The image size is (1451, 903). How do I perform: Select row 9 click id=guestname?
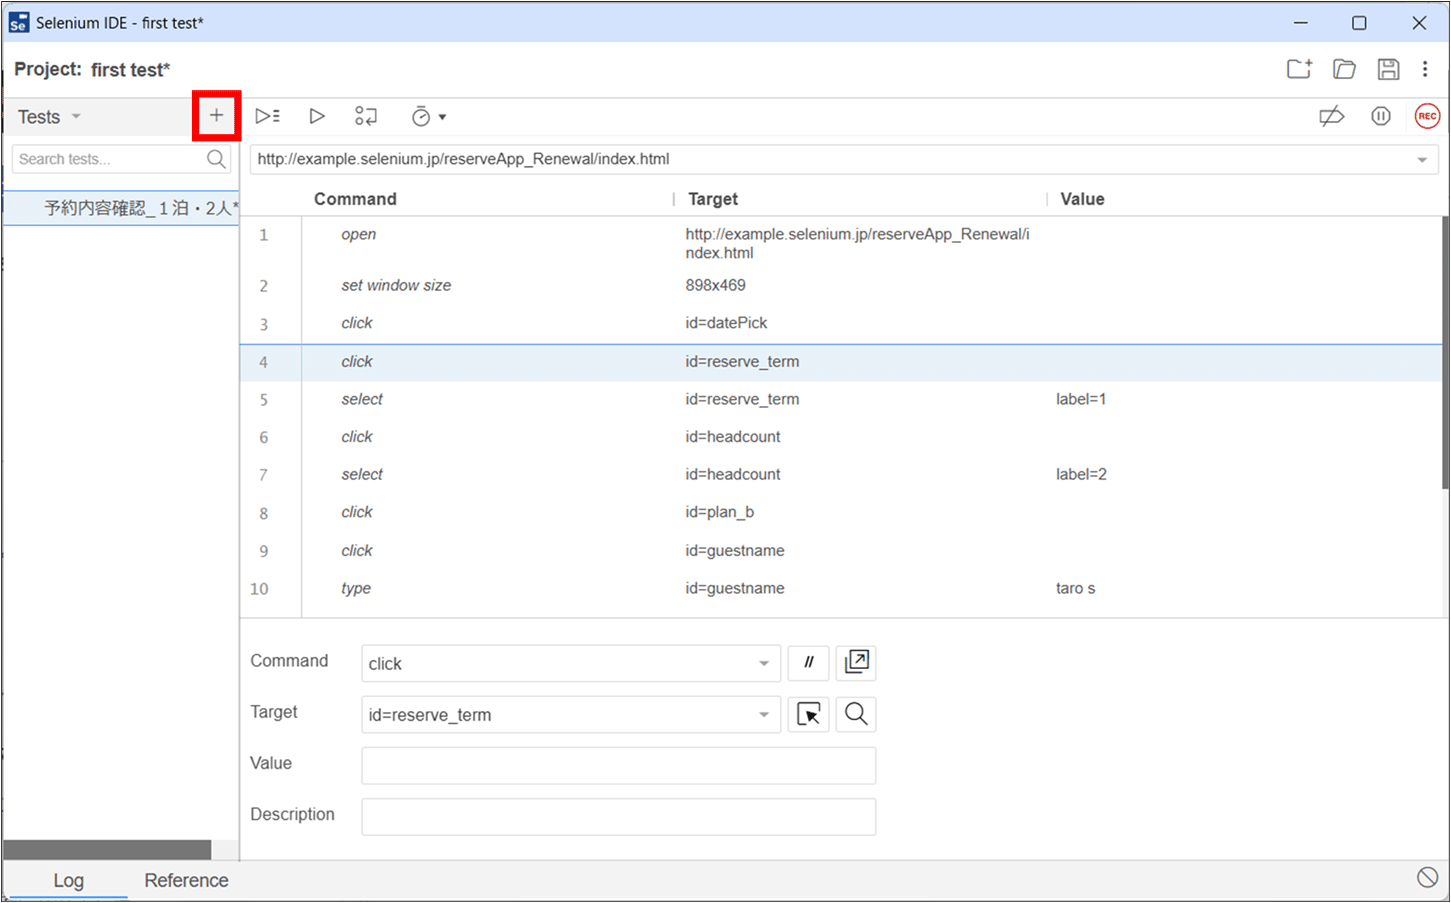point(841,551)
